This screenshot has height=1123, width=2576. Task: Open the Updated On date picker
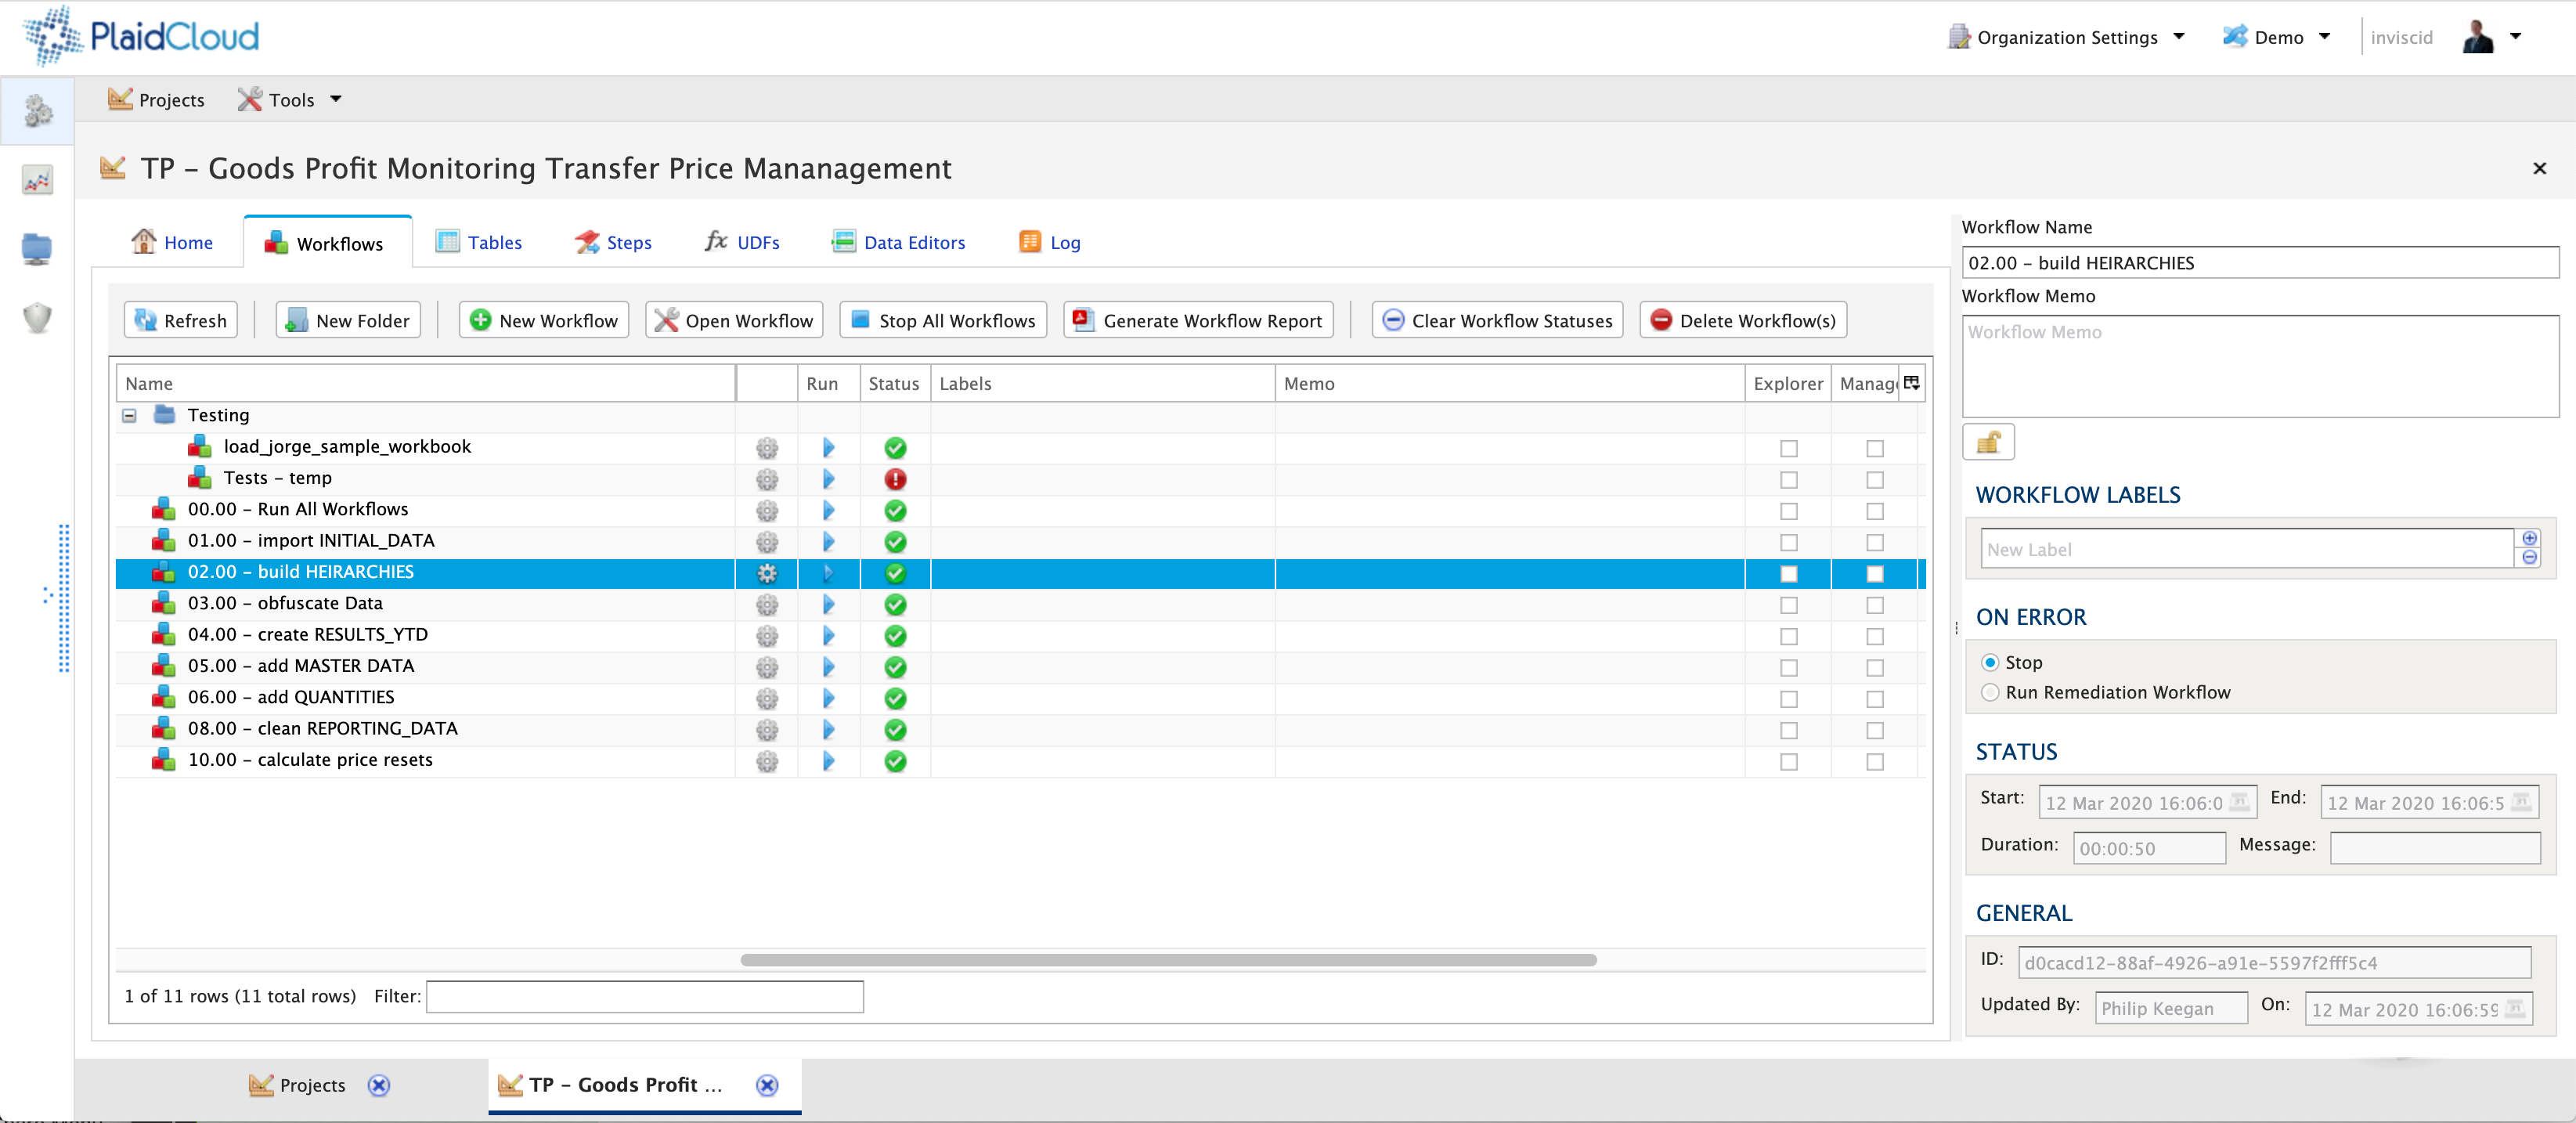[x=2515, y=1008]
